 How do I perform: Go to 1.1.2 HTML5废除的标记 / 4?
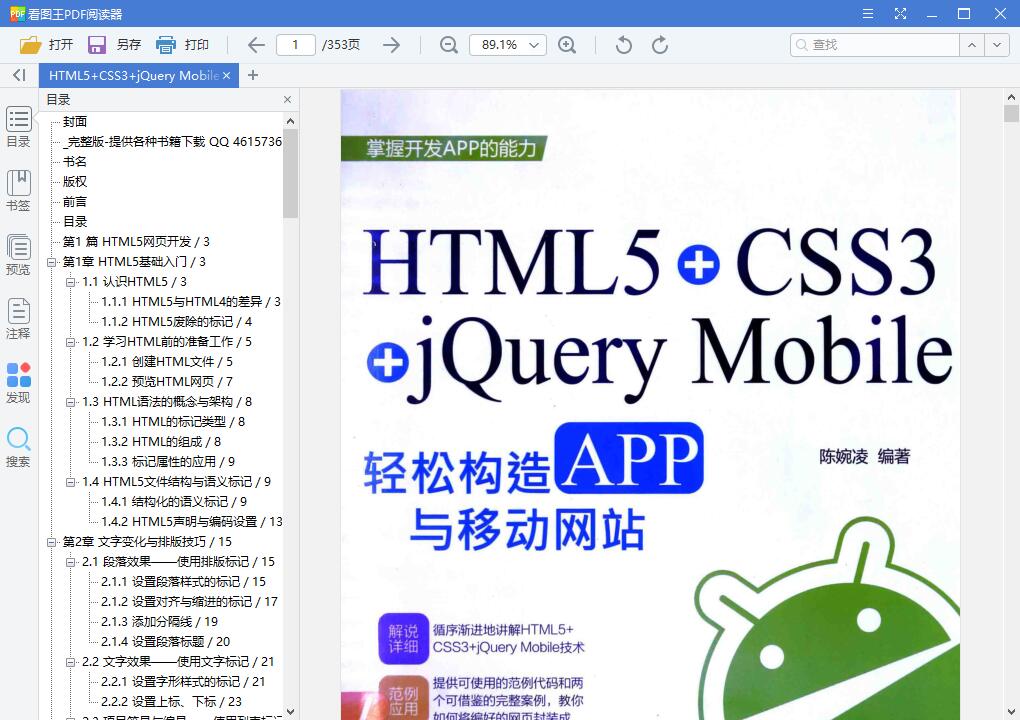176,322
